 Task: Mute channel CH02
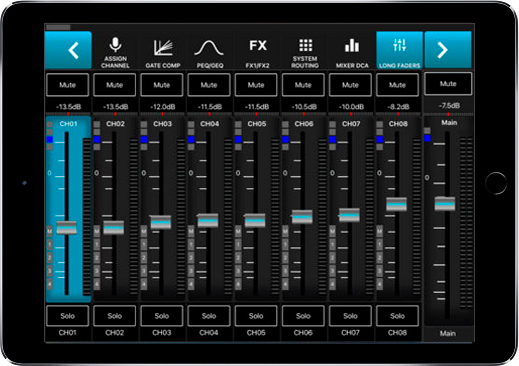point(115,85)
